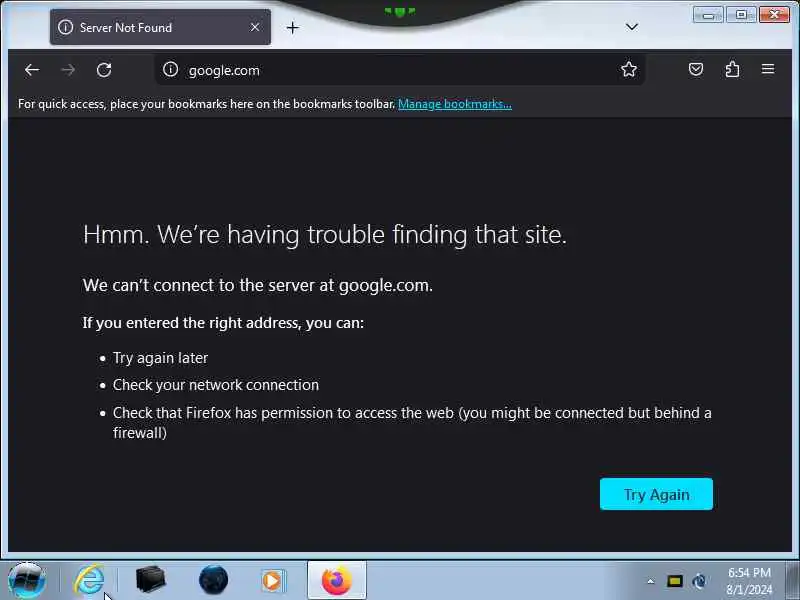Open a new tab with plus button

pyautogui.click(x=292, y=28)
